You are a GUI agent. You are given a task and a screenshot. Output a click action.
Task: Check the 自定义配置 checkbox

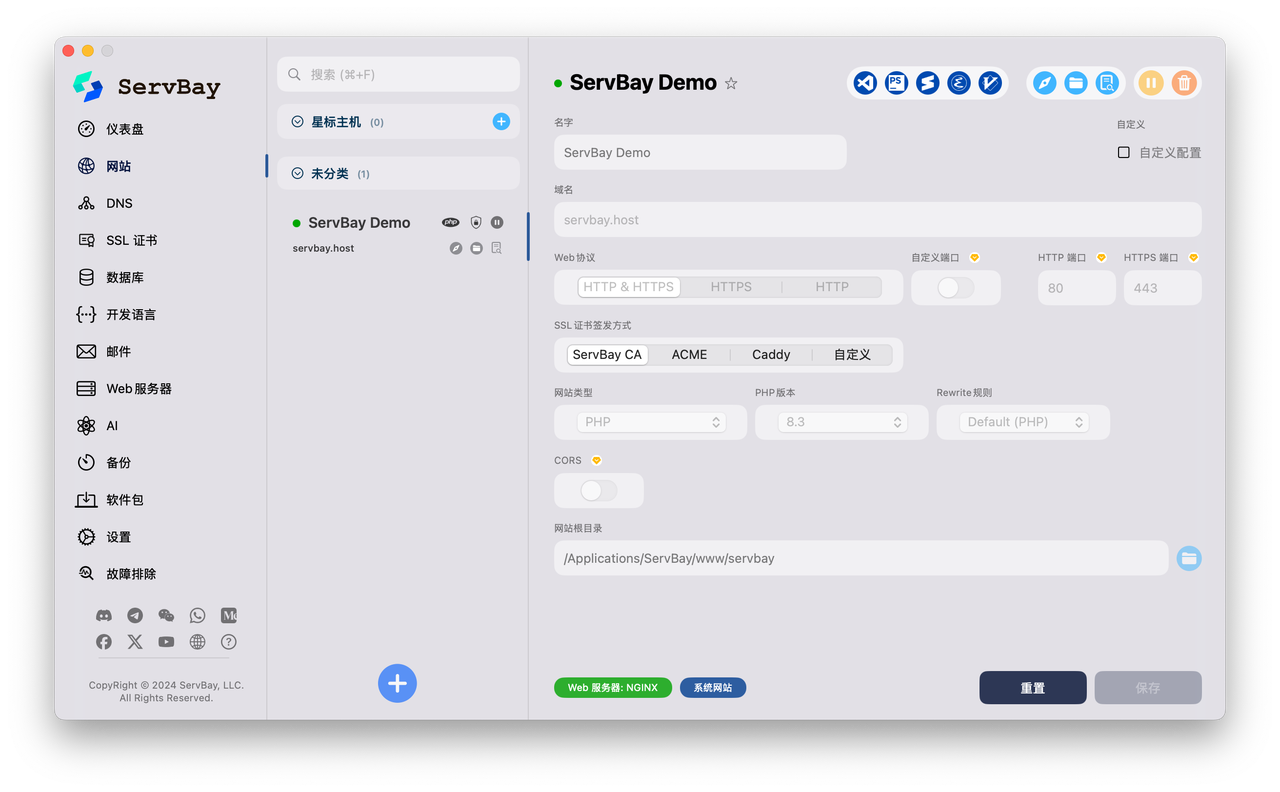pyautogui.click(x=1124, y=153)
